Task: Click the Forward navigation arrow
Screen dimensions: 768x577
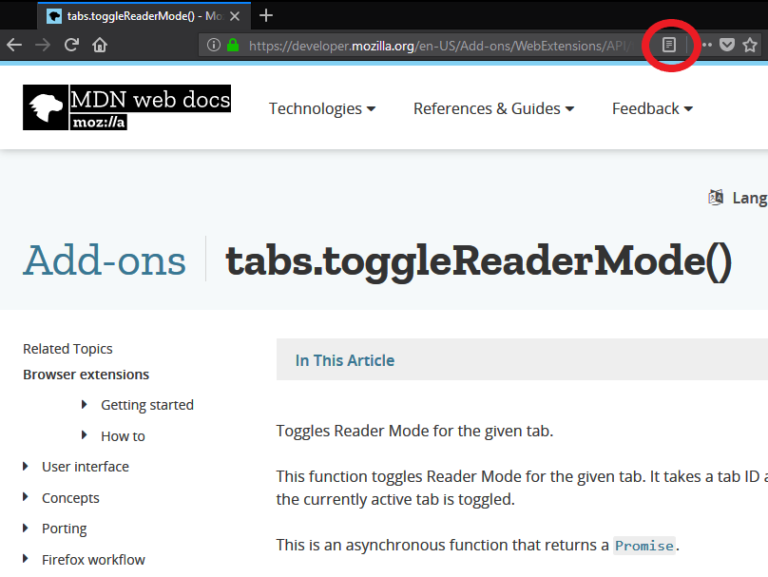Action: point(43,45)
